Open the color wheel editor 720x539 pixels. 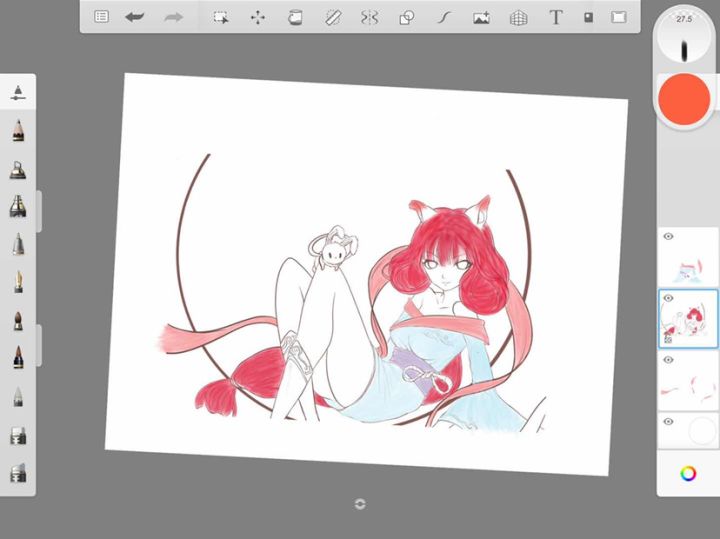pyautogui.click(x=688, y=473)
